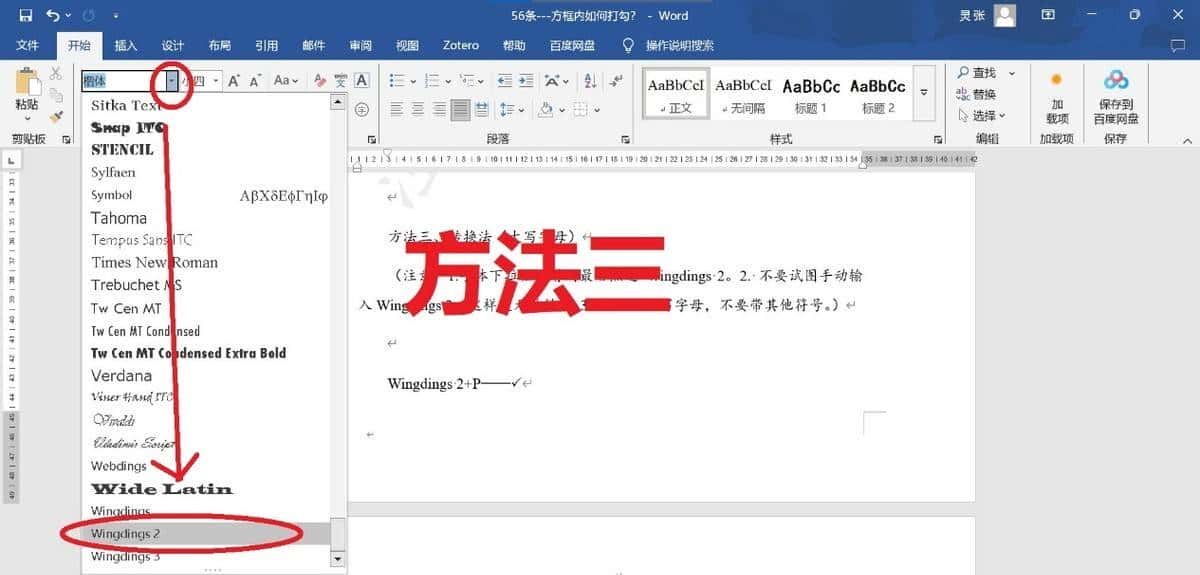Apply the 正文 style
This screenshot has height=575, width=1200.
click(x=677, y=94)
